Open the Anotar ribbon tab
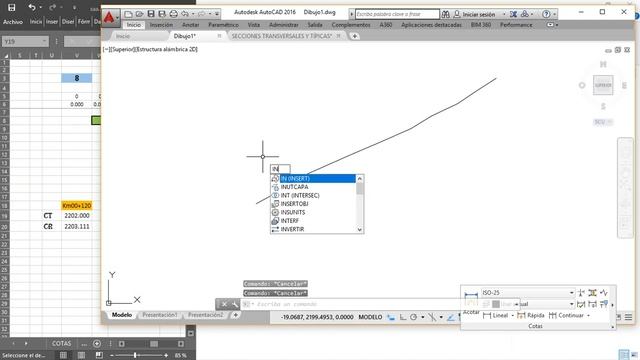The width and height of the screenshot is (640, 360). [190, 25]
